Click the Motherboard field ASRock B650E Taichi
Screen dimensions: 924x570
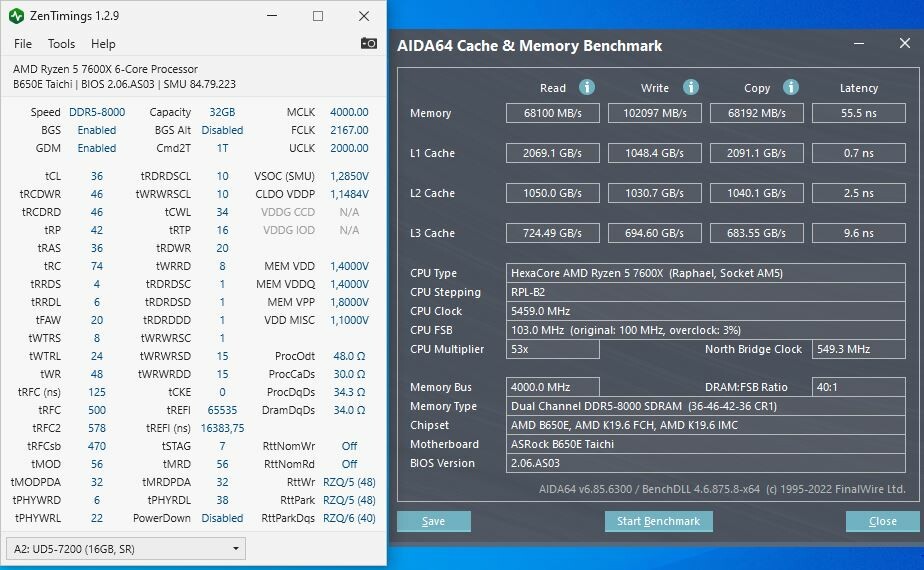coord(705,444)
